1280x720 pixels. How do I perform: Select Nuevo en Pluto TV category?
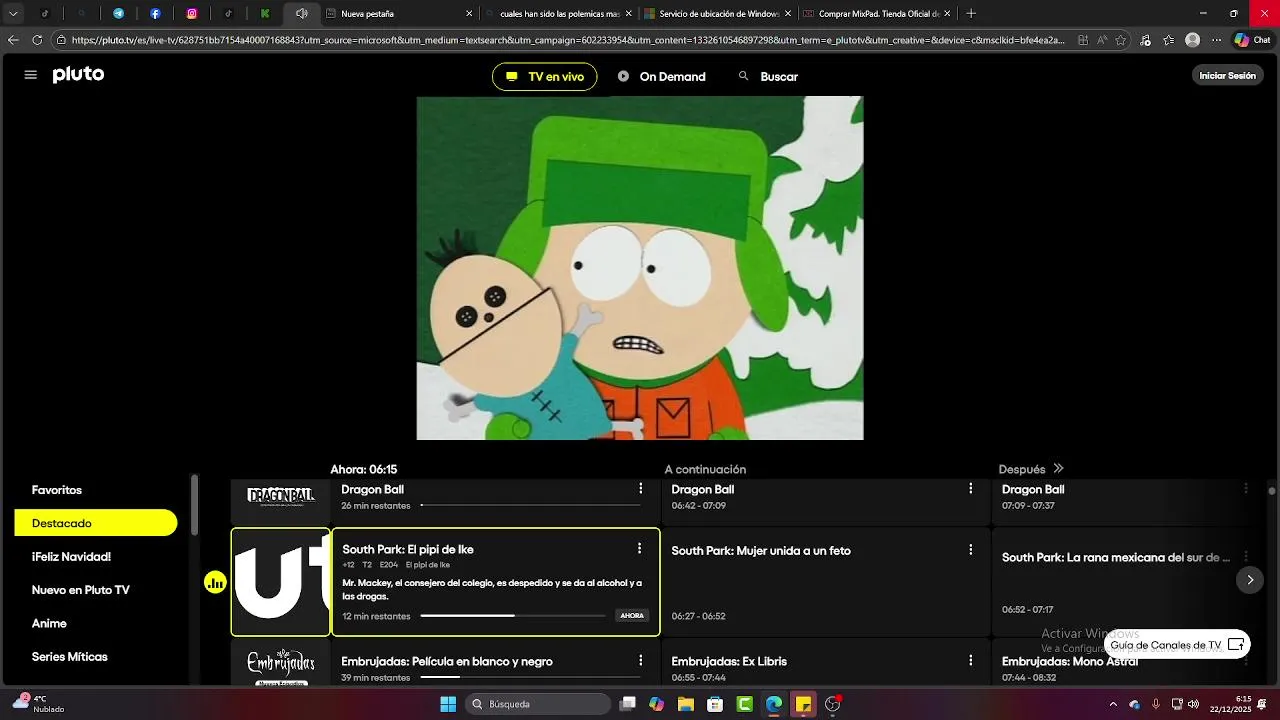tap(81, 590)
